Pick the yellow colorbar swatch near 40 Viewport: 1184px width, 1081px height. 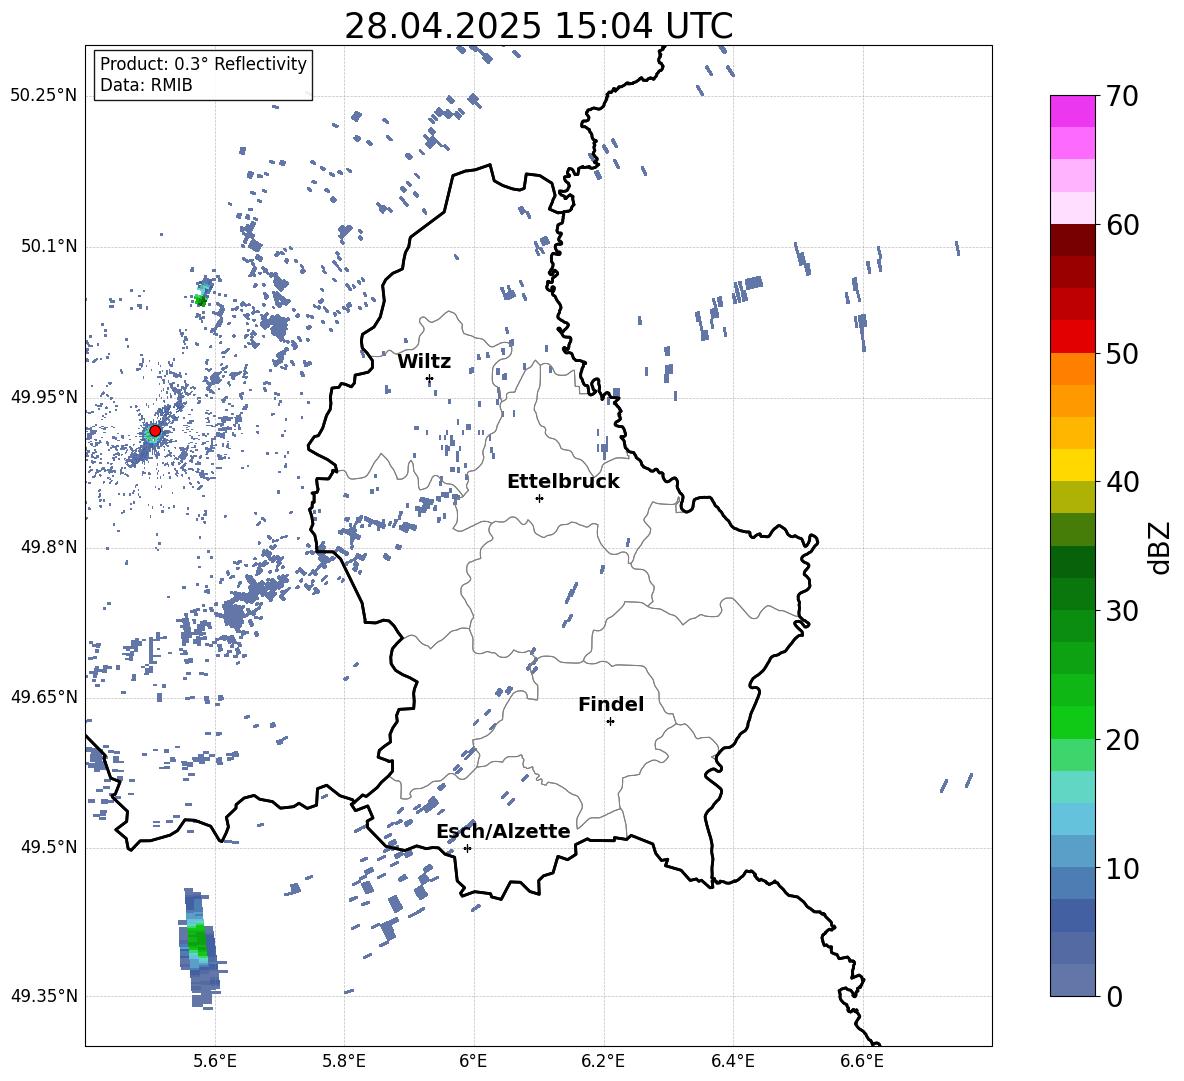pyautogui.click(x=1072, y=465)
